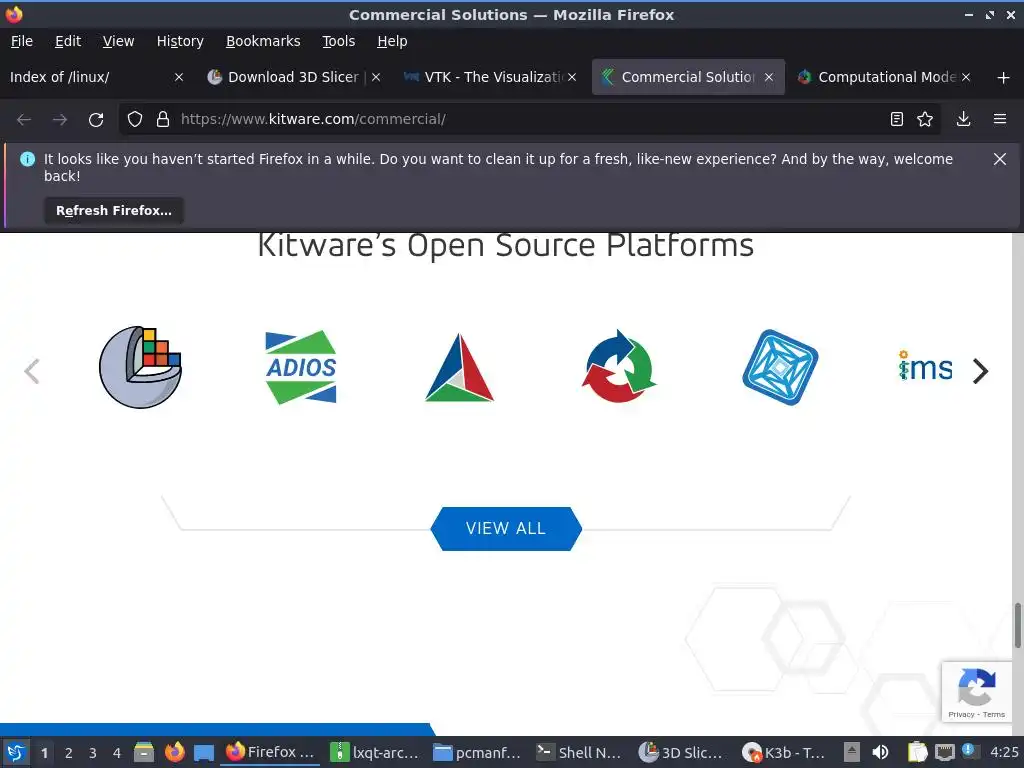Screen dimensions: 1024x768
Task: Switch to 3D Slicer taskbar window
Action: (x=682, y=752)
